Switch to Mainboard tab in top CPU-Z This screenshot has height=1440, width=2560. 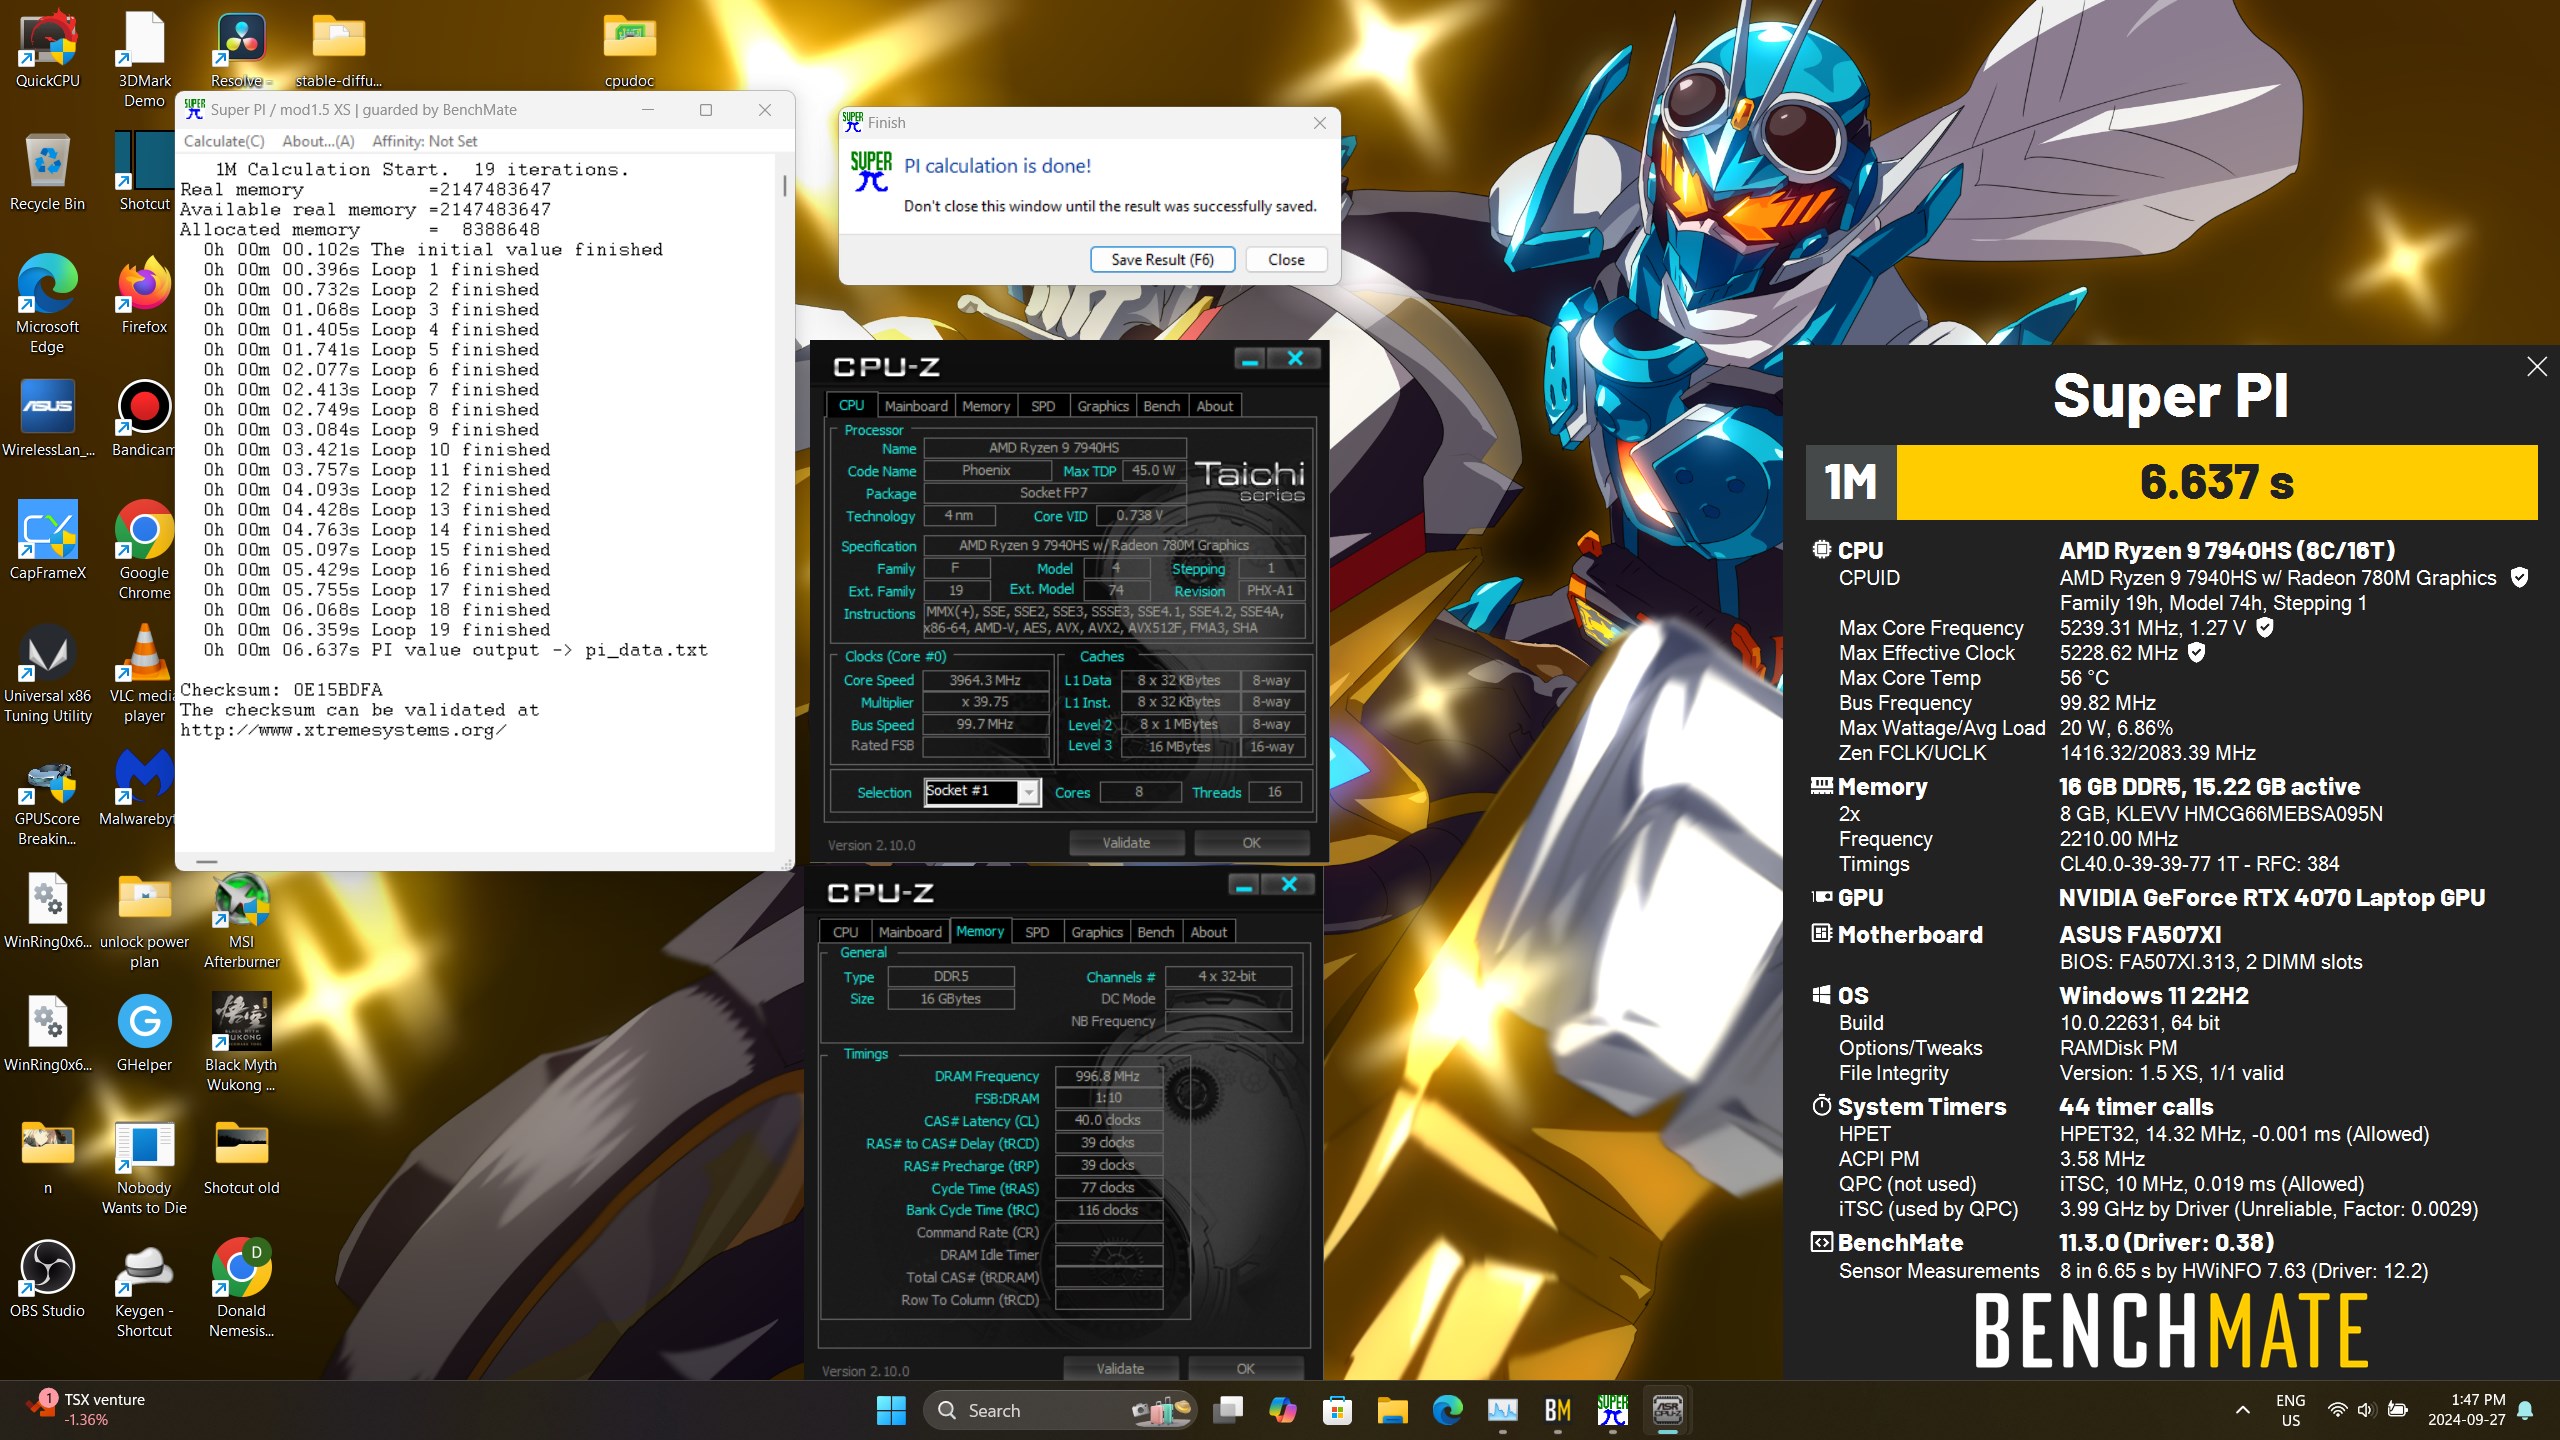(915, 406)
